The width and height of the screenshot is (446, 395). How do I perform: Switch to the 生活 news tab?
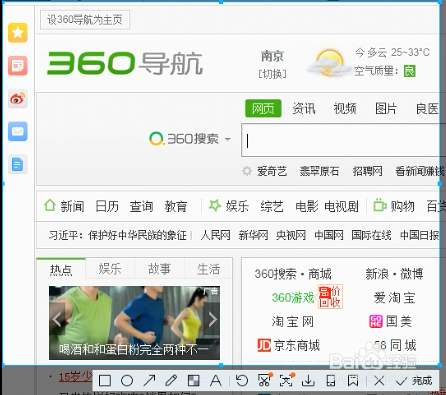coord(208,269)
